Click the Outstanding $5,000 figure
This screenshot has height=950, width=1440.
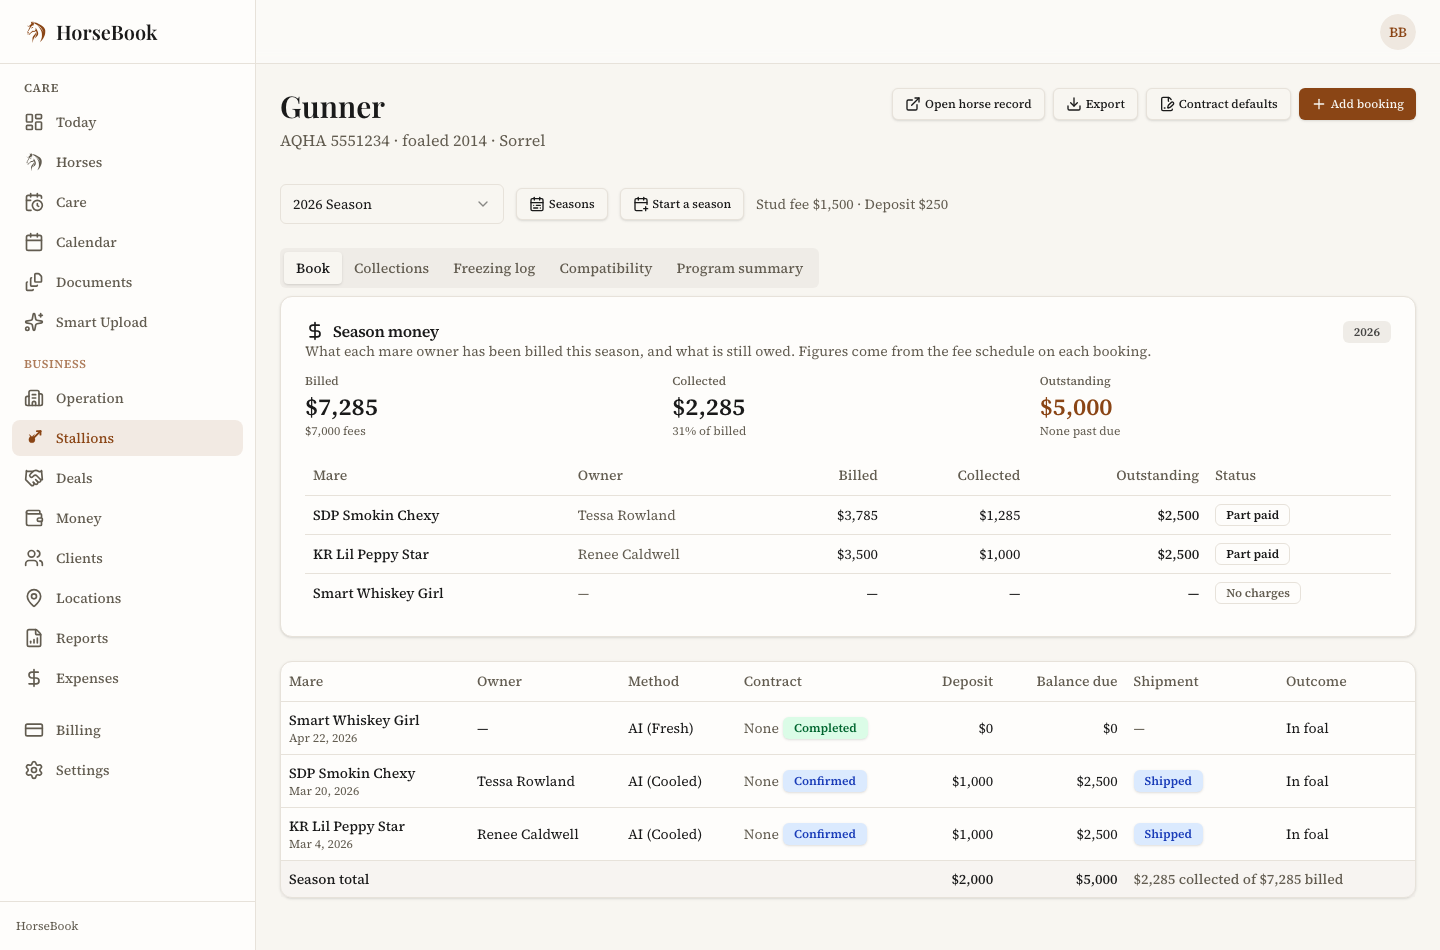click(x=1076, y=407)
